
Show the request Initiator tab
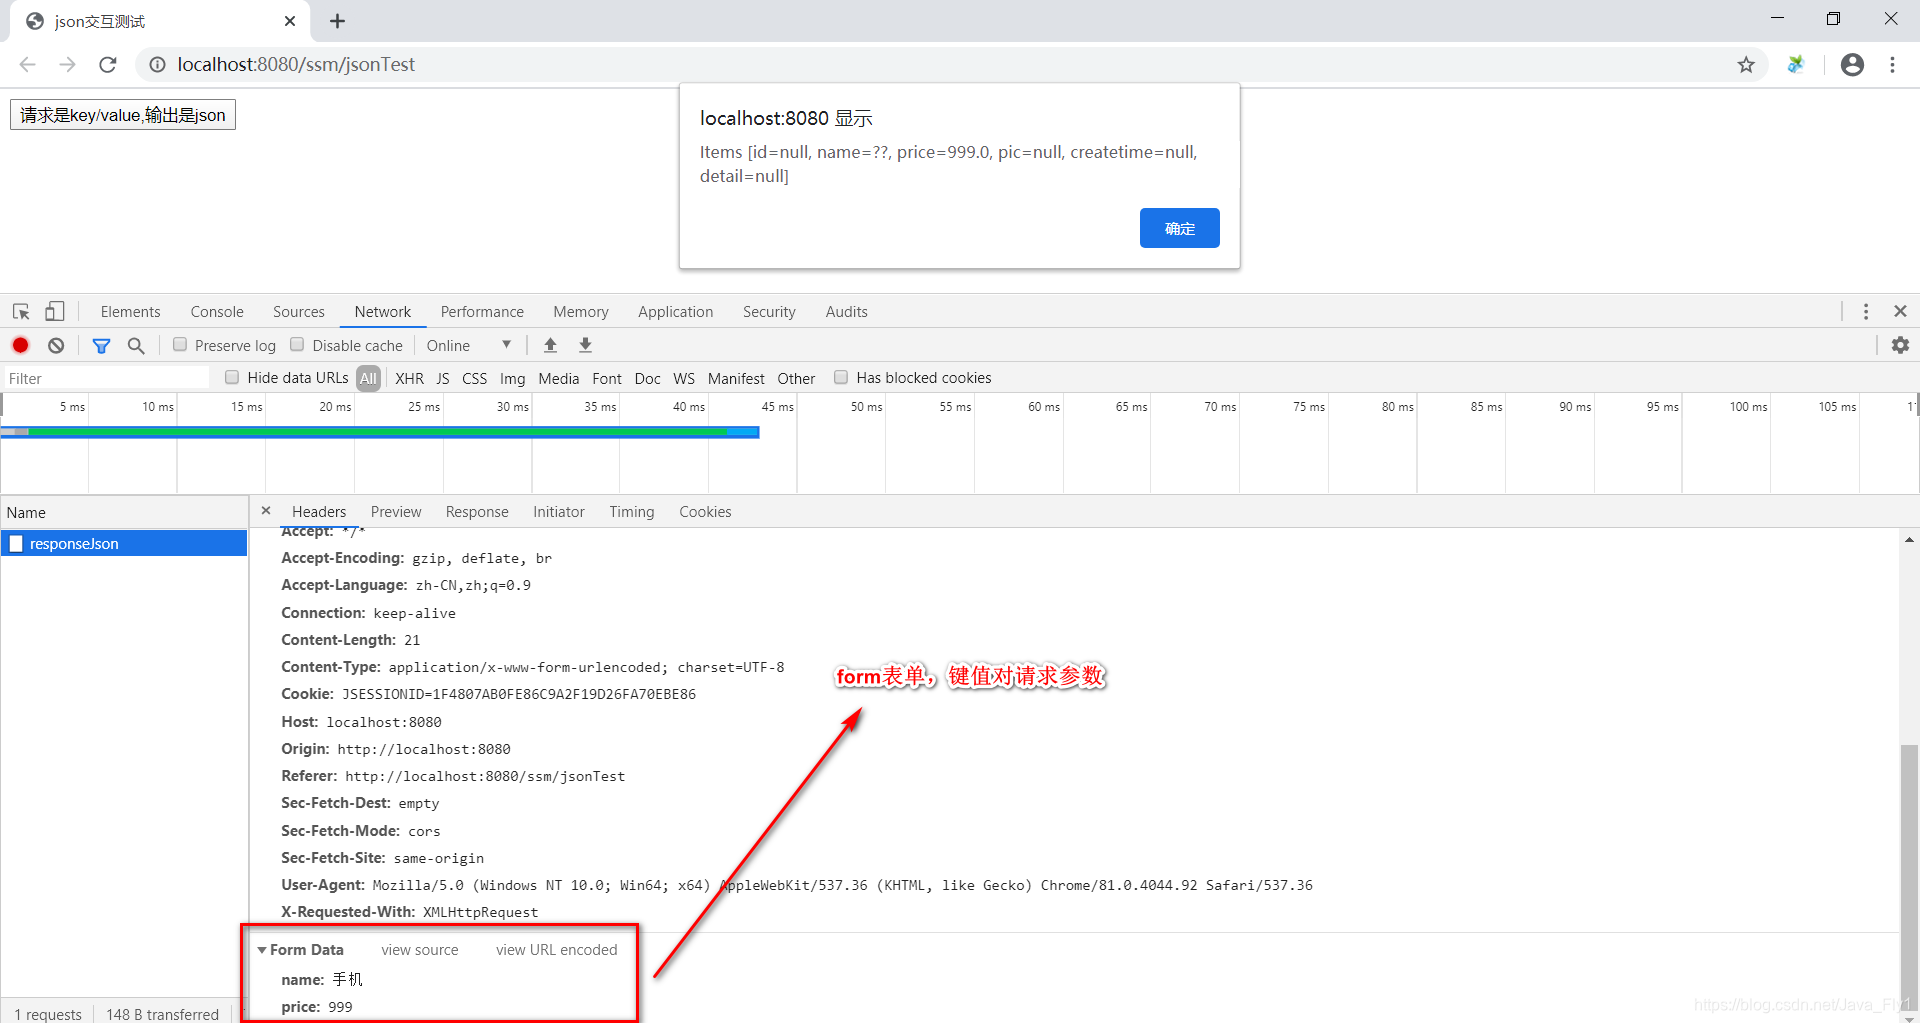coord(559,512)
